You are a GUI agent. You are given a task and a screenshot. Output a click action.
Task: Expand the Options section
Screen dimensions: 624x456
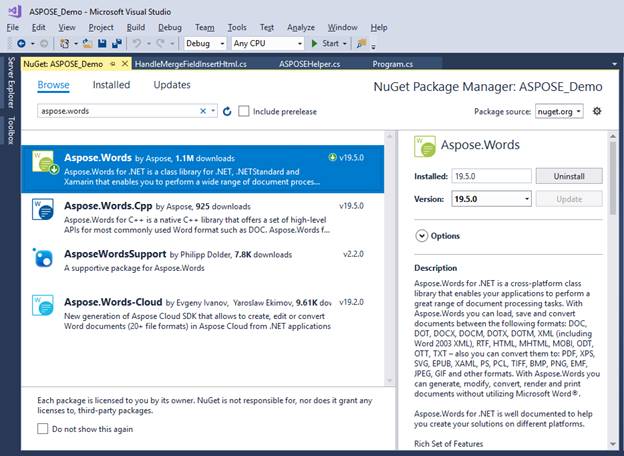tap(421, 236)
